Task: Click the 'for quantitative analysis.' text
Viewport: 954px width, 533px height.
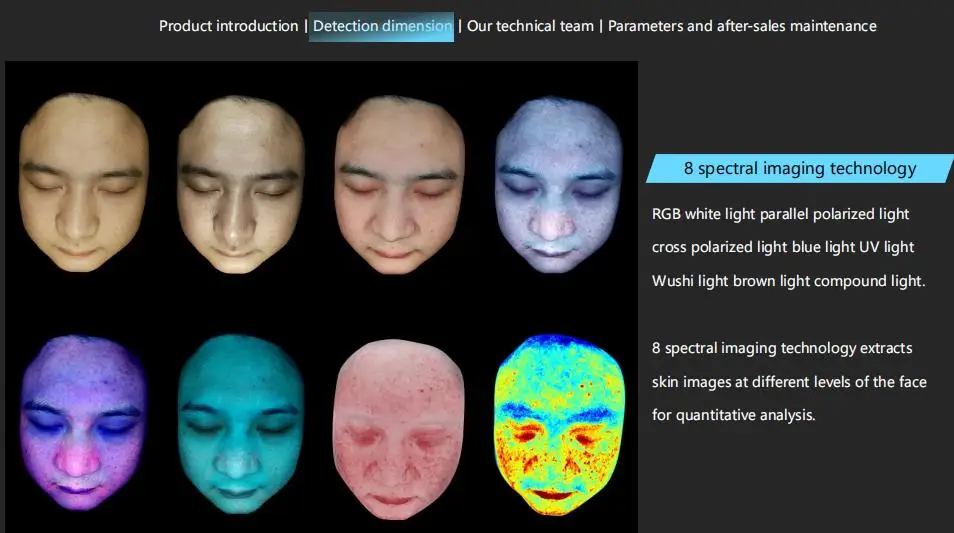Action: click(734, 414)
